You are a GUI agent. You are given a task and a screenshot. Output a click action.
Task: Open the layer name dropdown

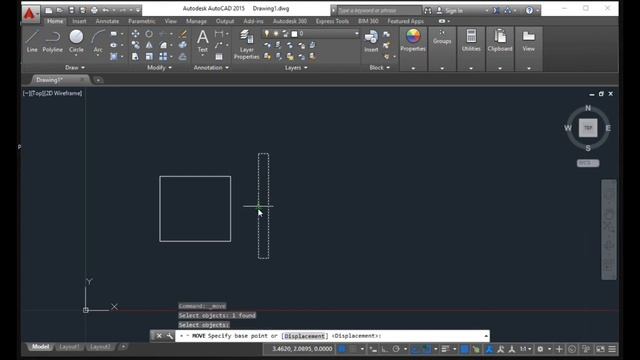coord(356,33)
